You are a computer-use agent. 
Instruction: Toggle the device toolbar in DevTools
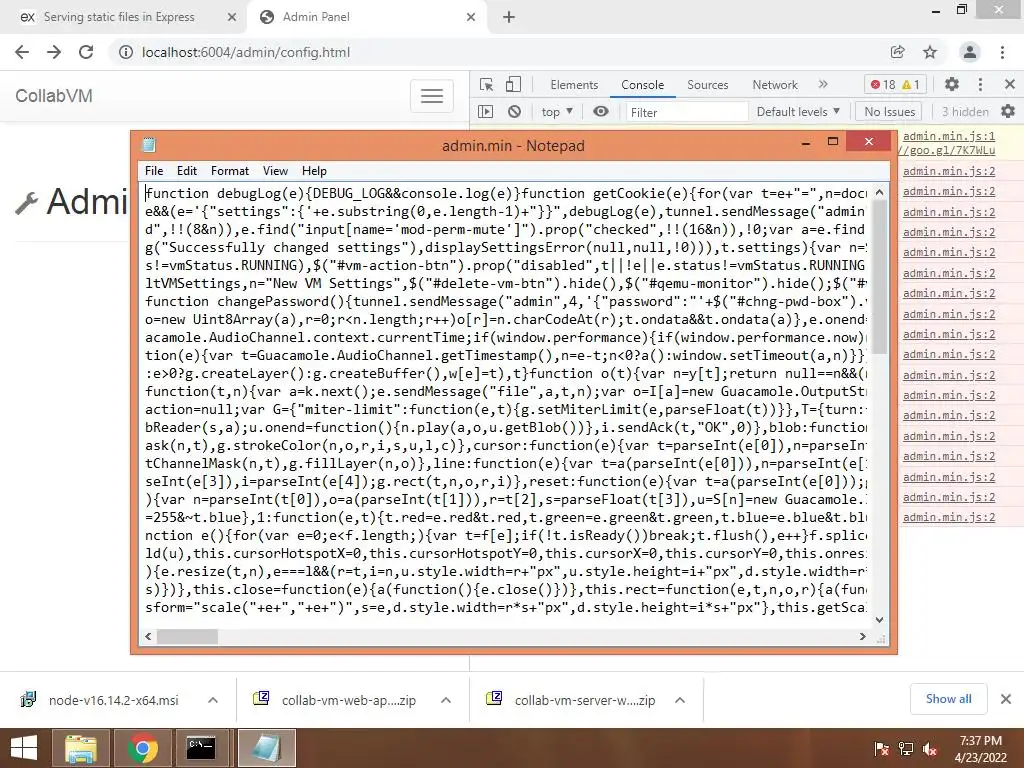pos(513,84)
